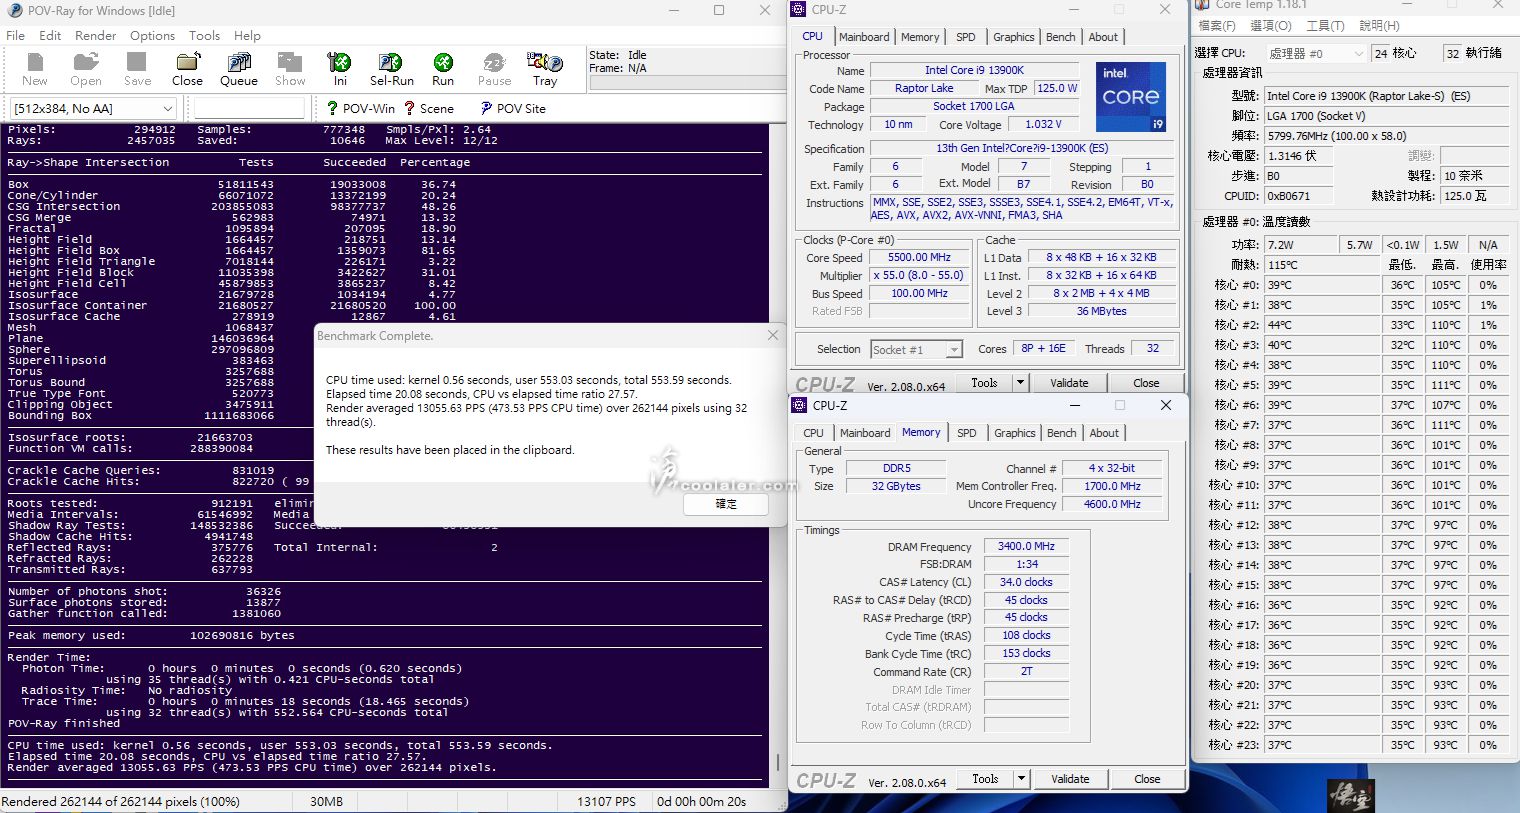Screen dimensions: 1520x813
Task: Click the Pause render icon
Action: click(x=494, y=69)
